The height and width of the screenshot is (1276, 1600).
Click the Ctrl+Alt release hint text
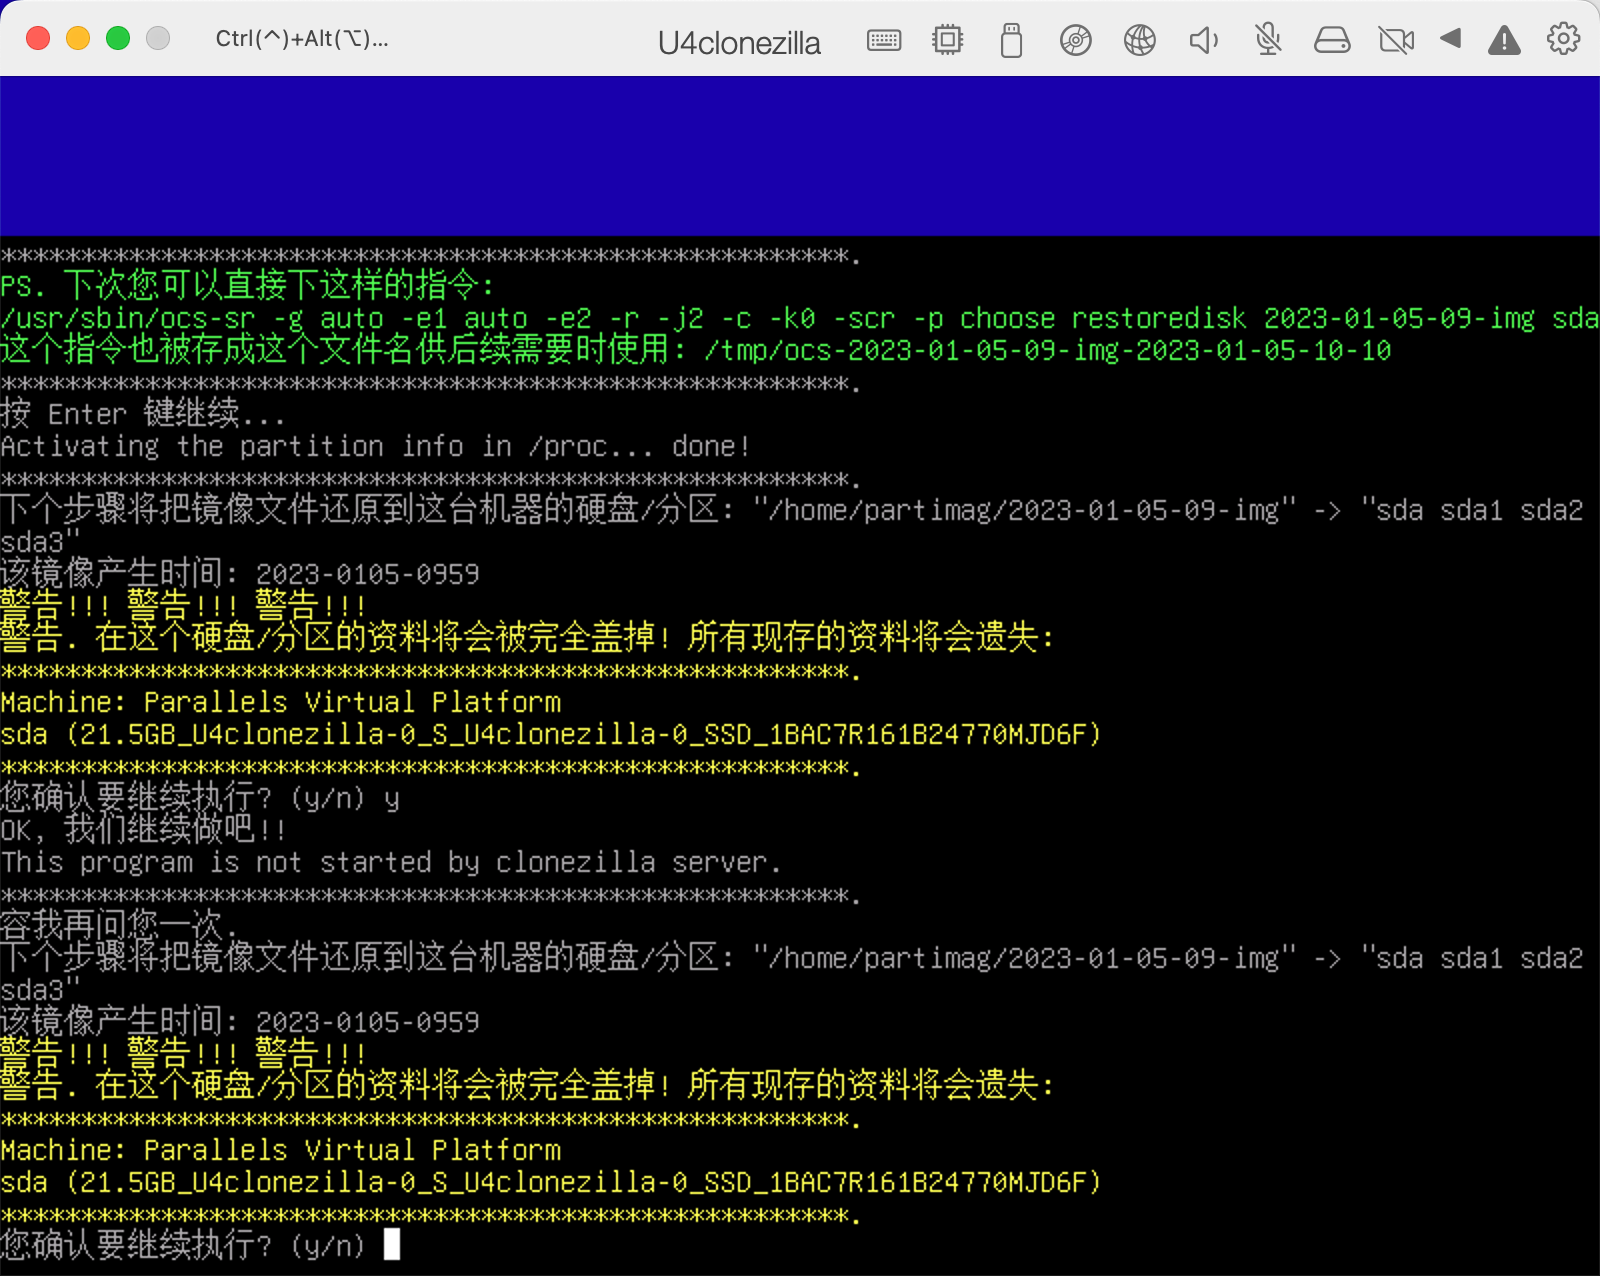301,39
